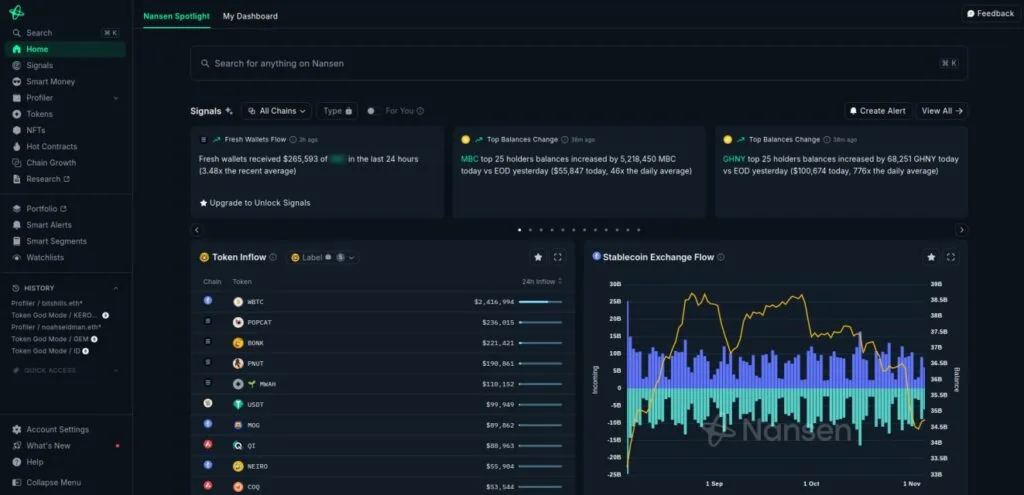Screen dimensions: 1024x495
Task: Open the Help page
Action: coord(35,462)
